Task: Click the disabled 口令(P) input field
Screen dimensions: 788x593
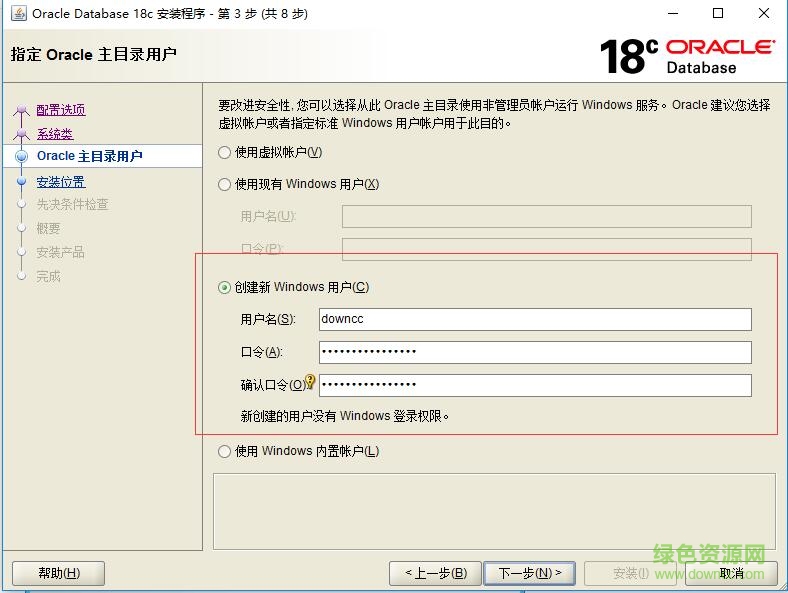Action: tap(547, 249)
